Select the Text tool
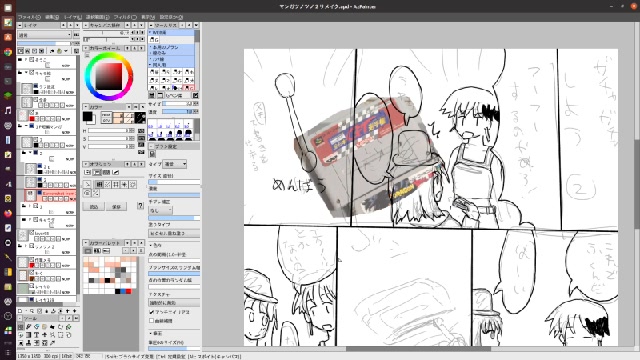This screenshot has height=360, width=640. [36, 335]
